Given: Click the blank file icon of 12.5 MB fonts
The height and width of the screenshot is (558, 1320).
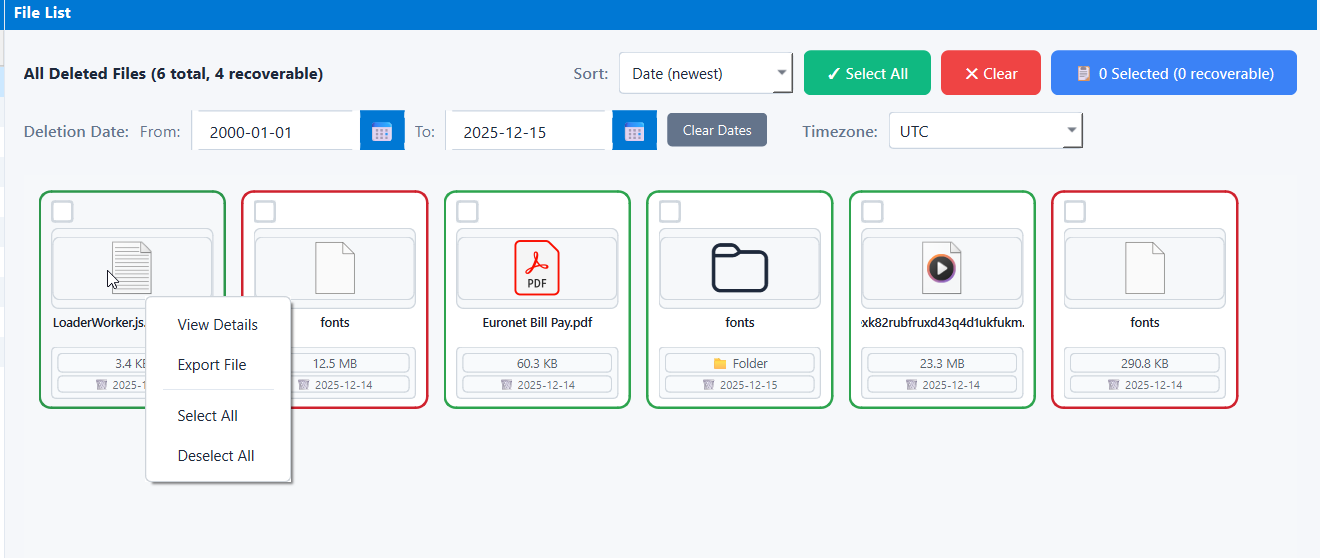Looking at the screenshot, I should tap(335, 268).
